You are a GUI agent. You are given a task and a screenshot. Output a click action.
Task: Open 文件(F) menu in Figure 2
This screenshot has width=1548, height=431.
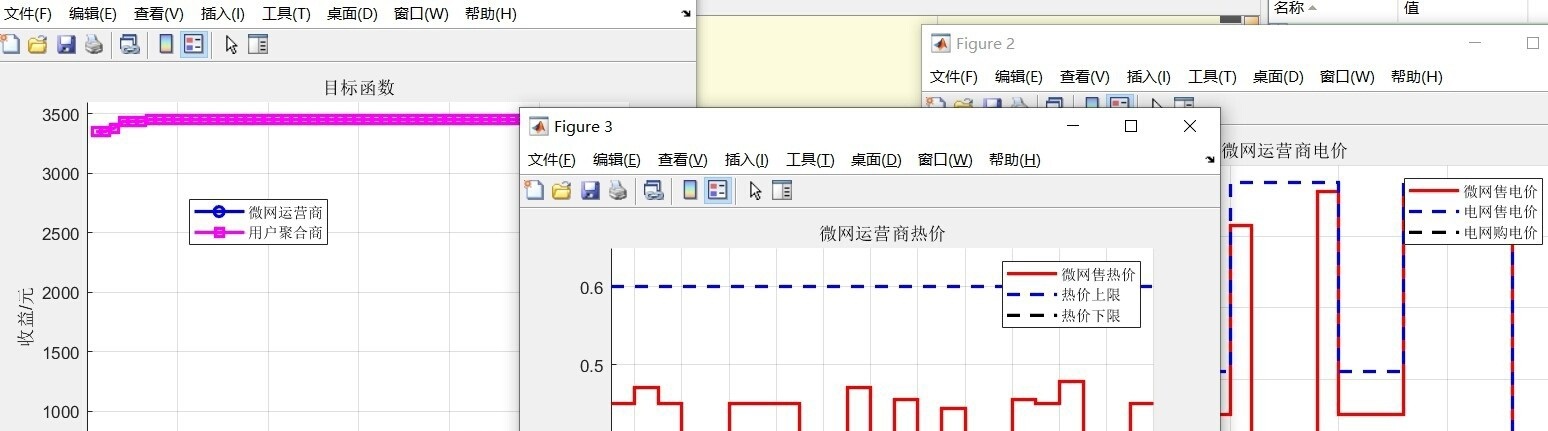954,77
